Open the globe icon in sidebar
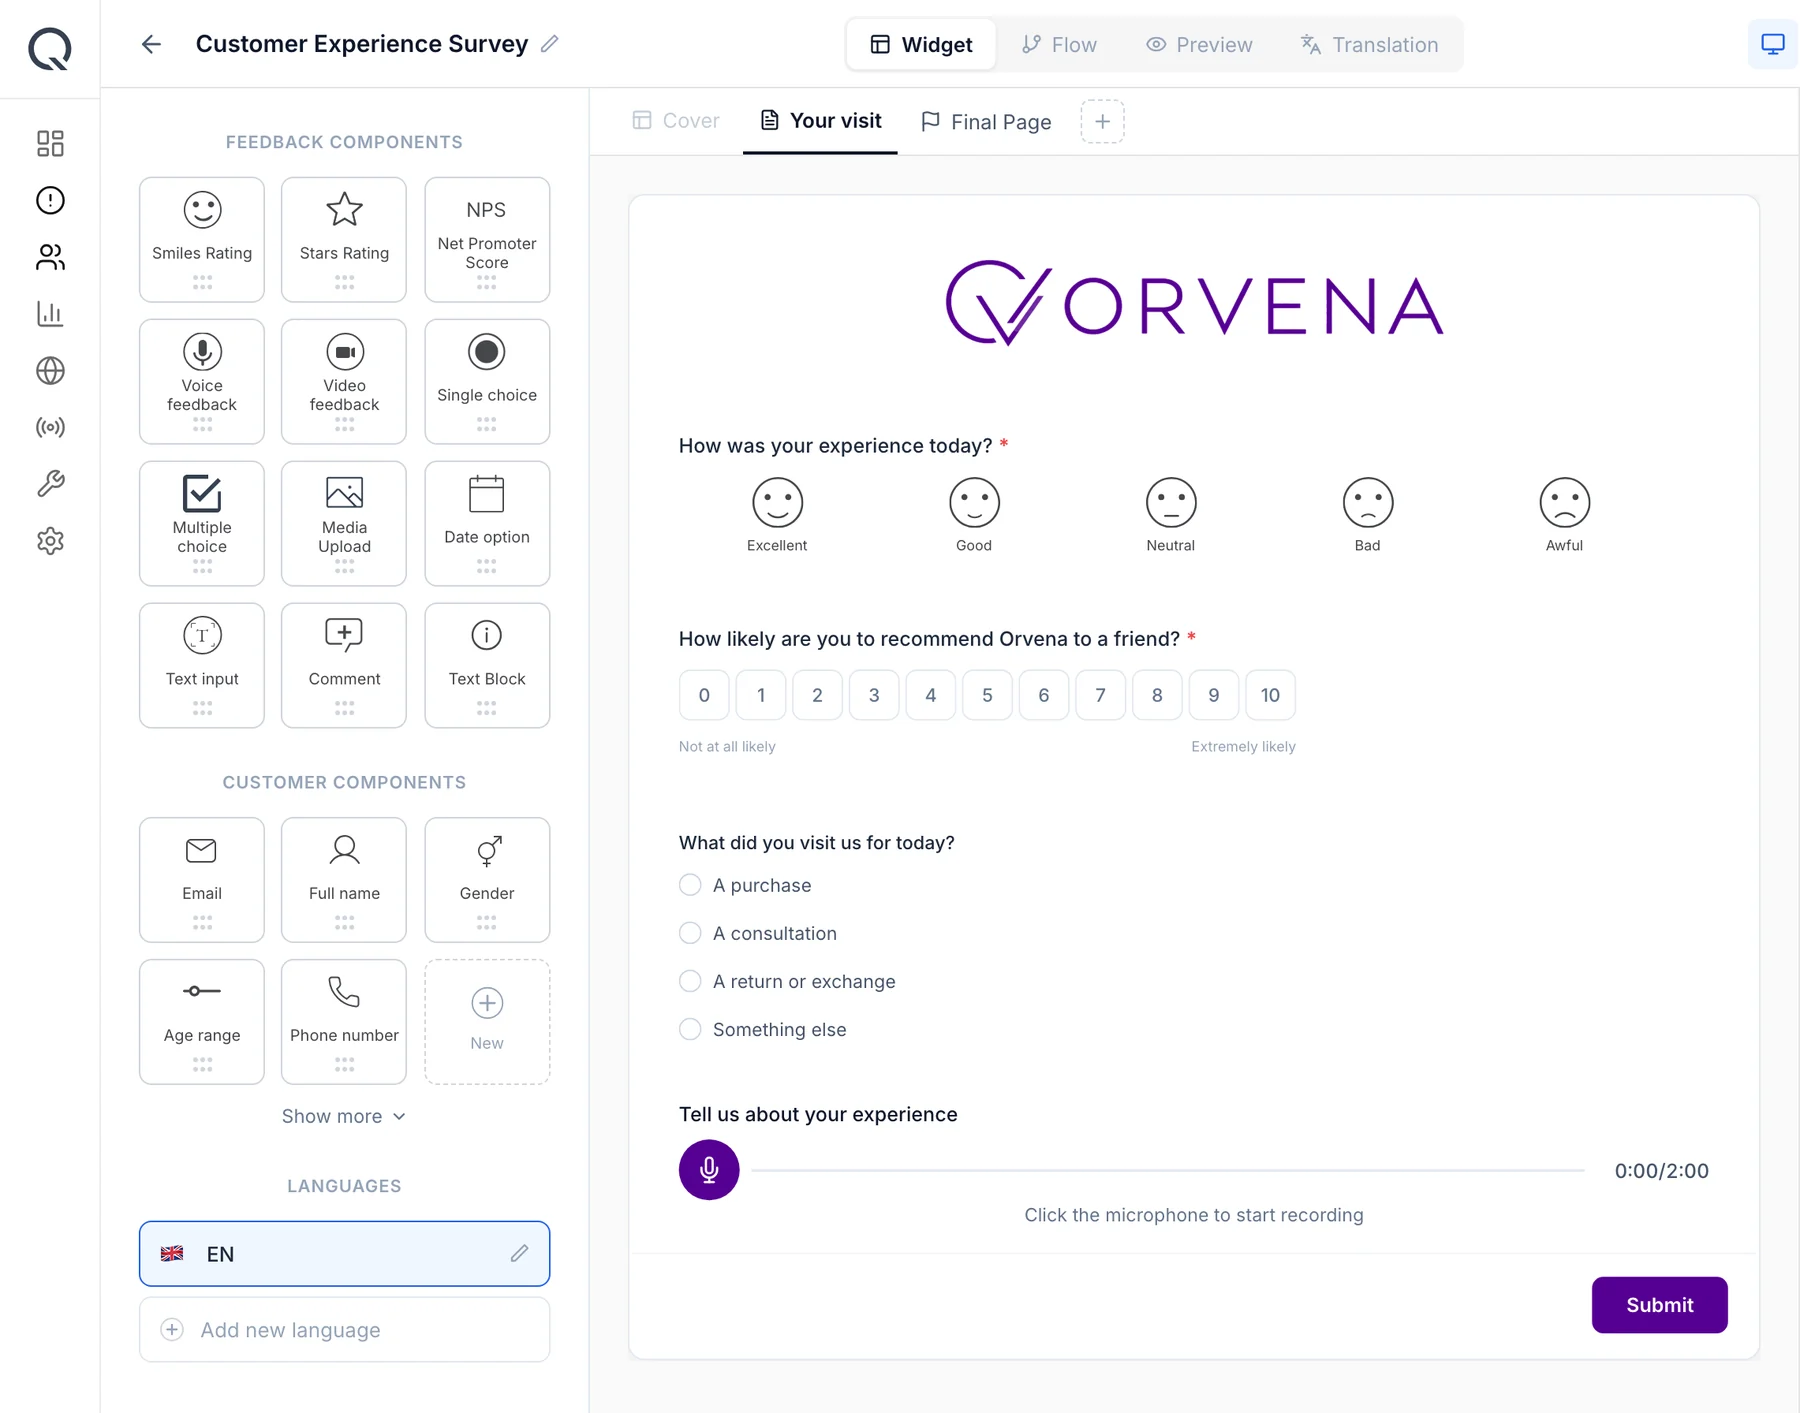This screenshot has width=1800, height=1413. coord(50,371)
